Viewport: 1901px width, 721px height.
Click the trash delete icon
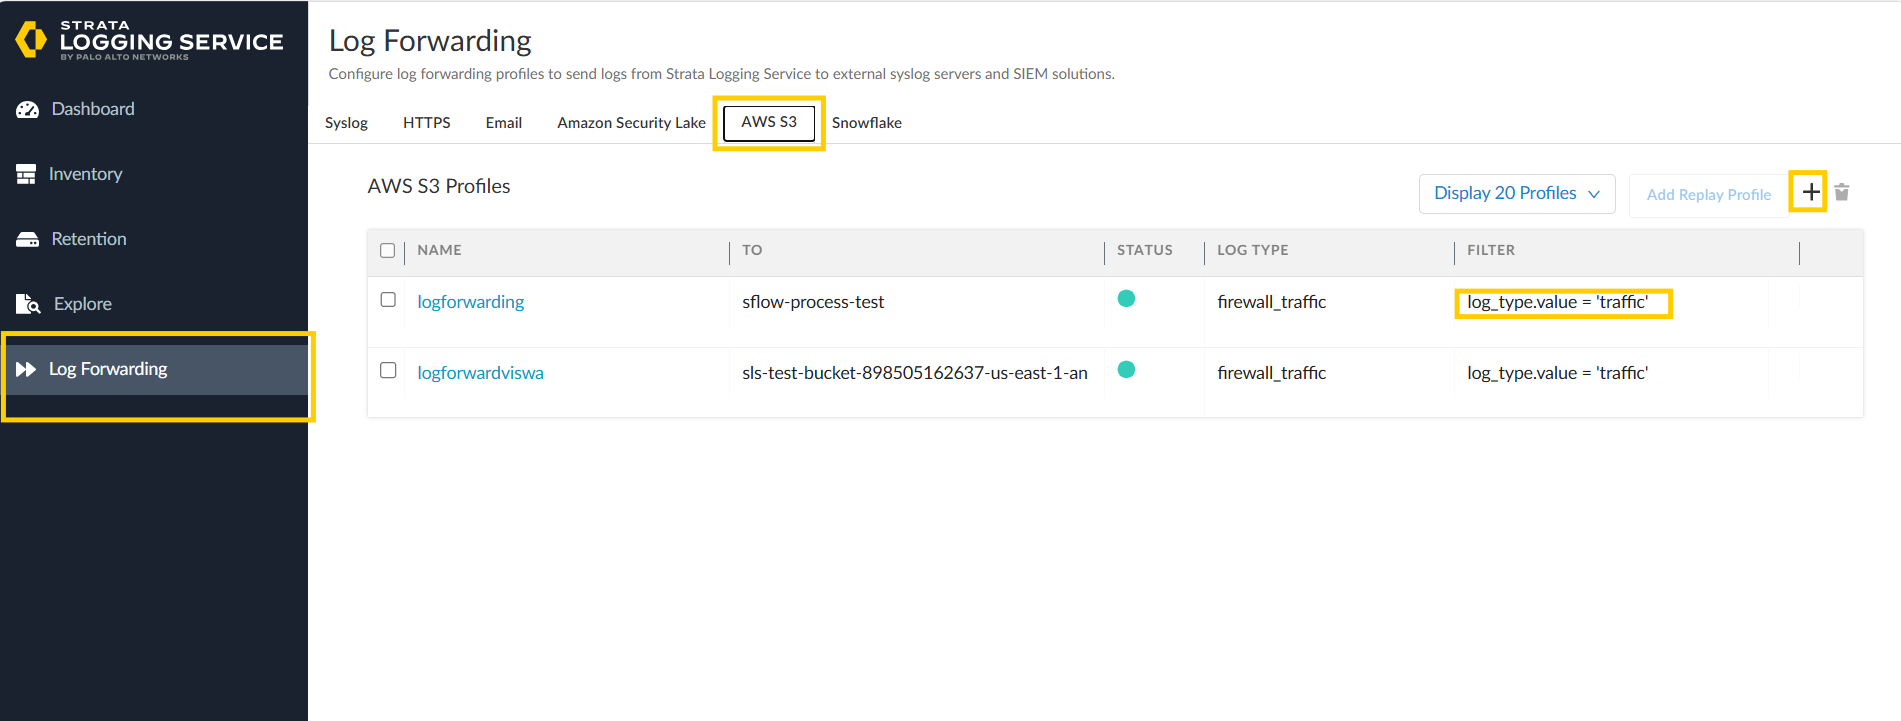click(x=1842, y=192)
